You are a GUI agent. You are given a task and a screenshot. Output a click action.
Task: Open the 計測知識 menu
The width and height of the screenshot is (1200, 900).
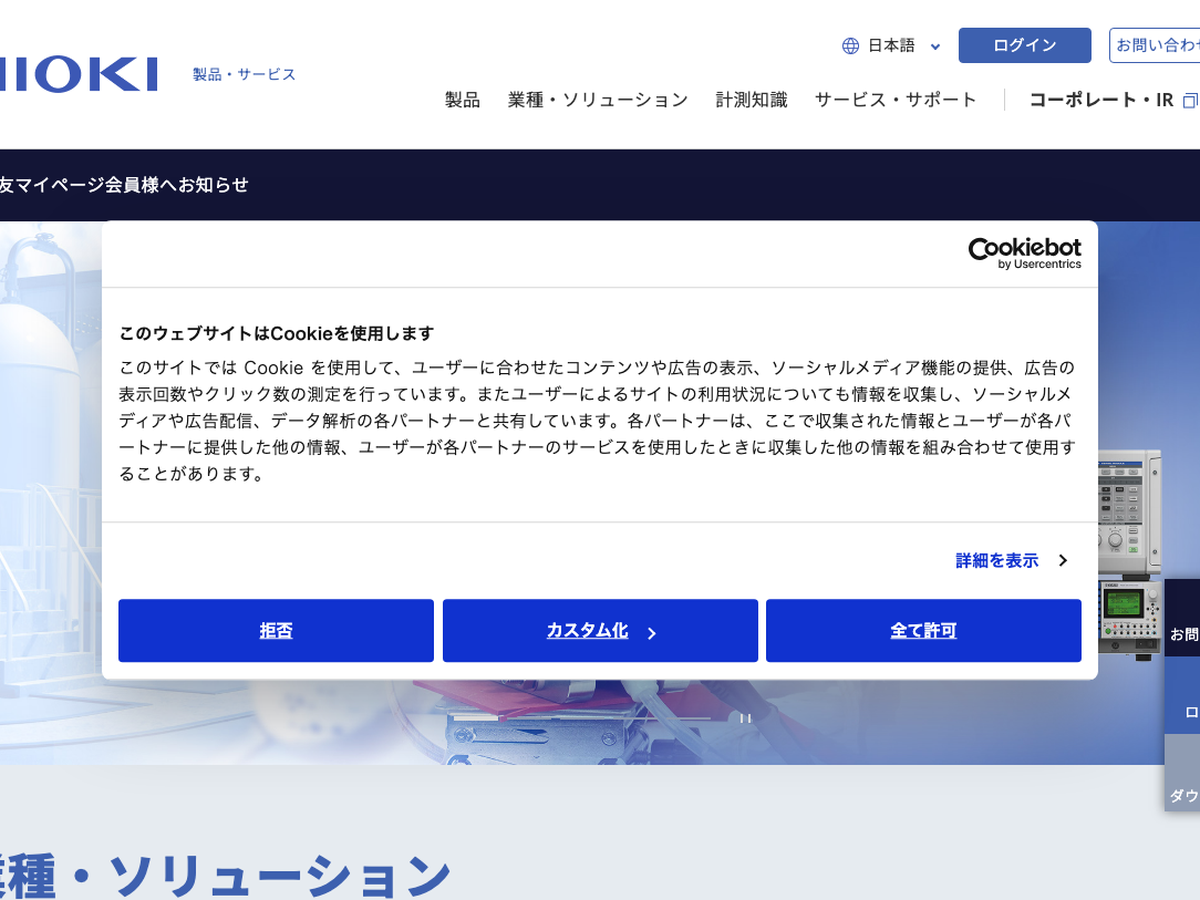(x=751, y=100)
